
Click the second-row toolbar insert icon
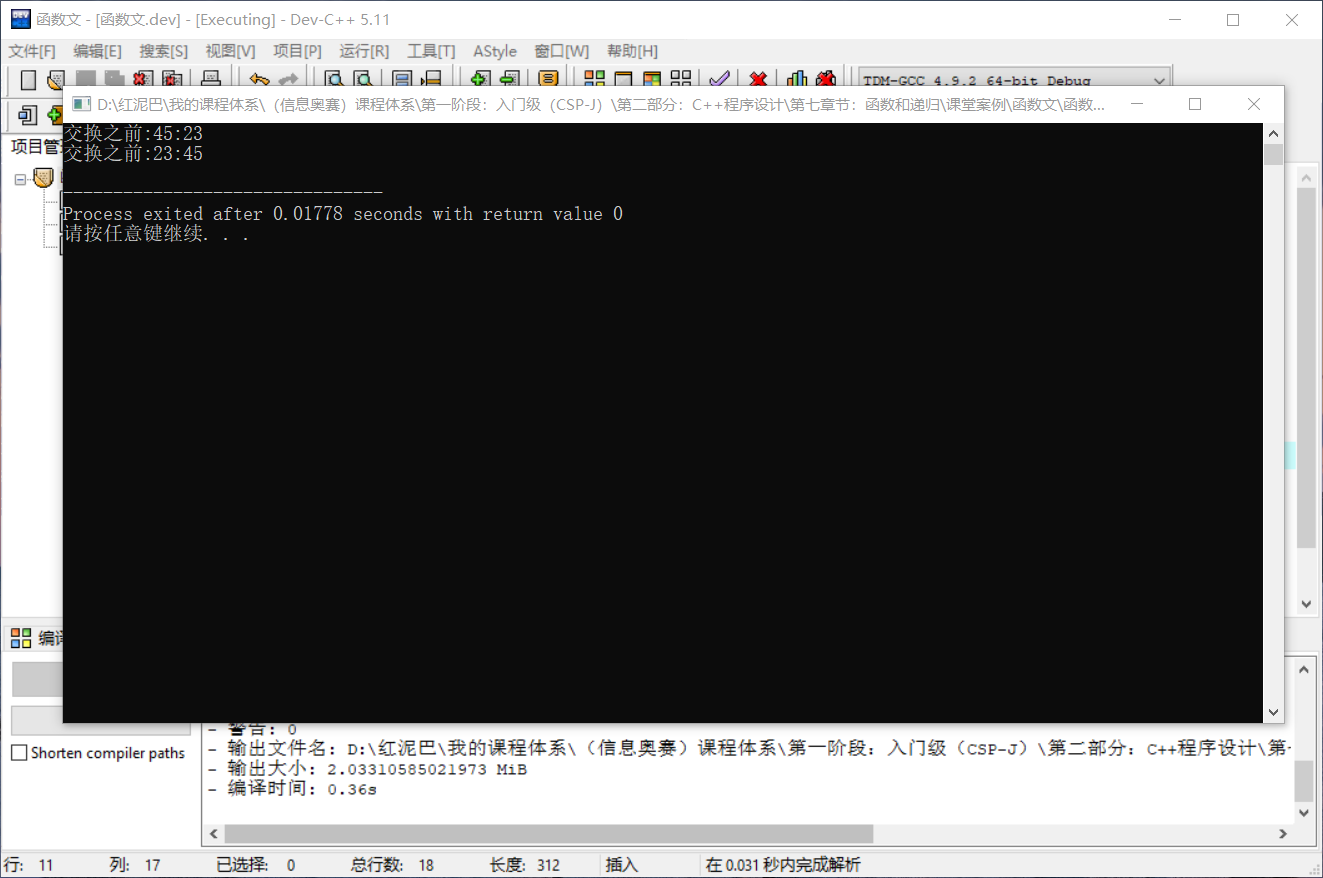pyautogui.click(x=27, y=115)
